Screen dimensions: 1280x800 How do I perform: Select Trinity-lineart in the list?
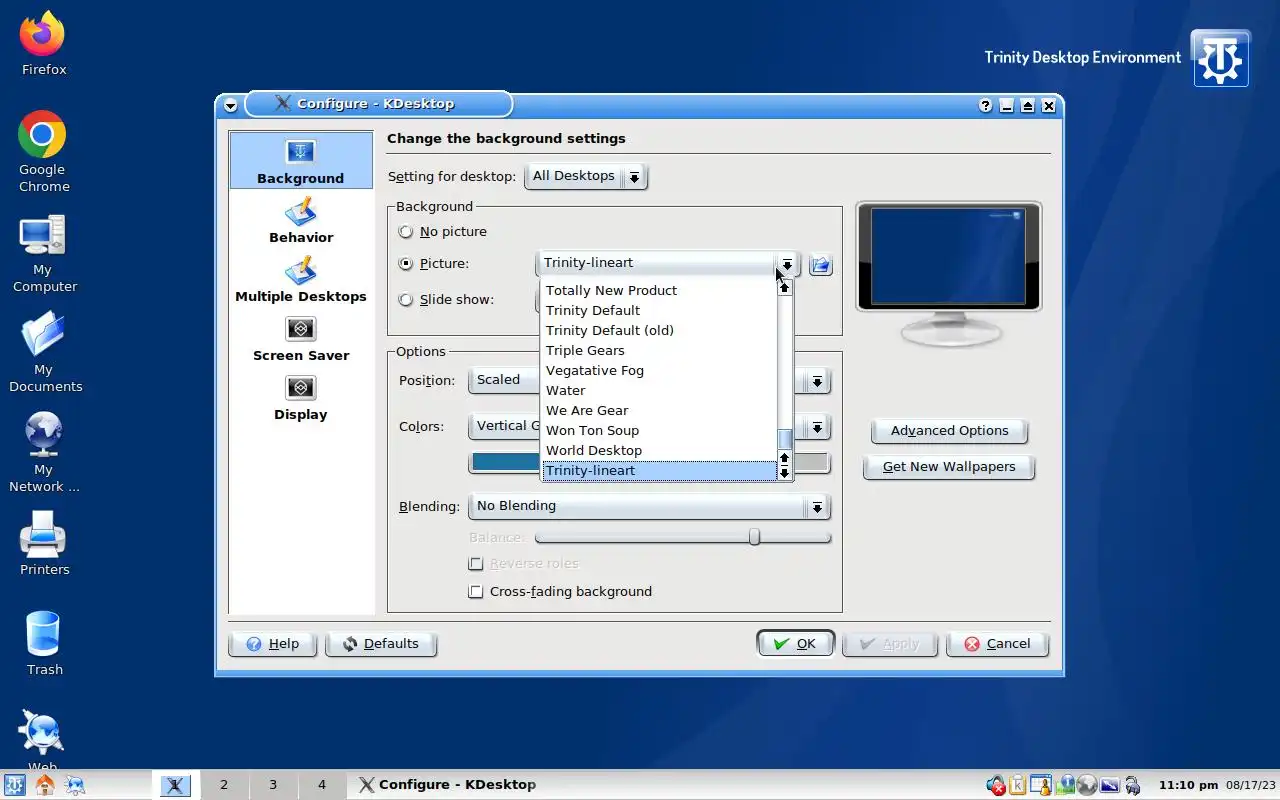click(659, 471)
